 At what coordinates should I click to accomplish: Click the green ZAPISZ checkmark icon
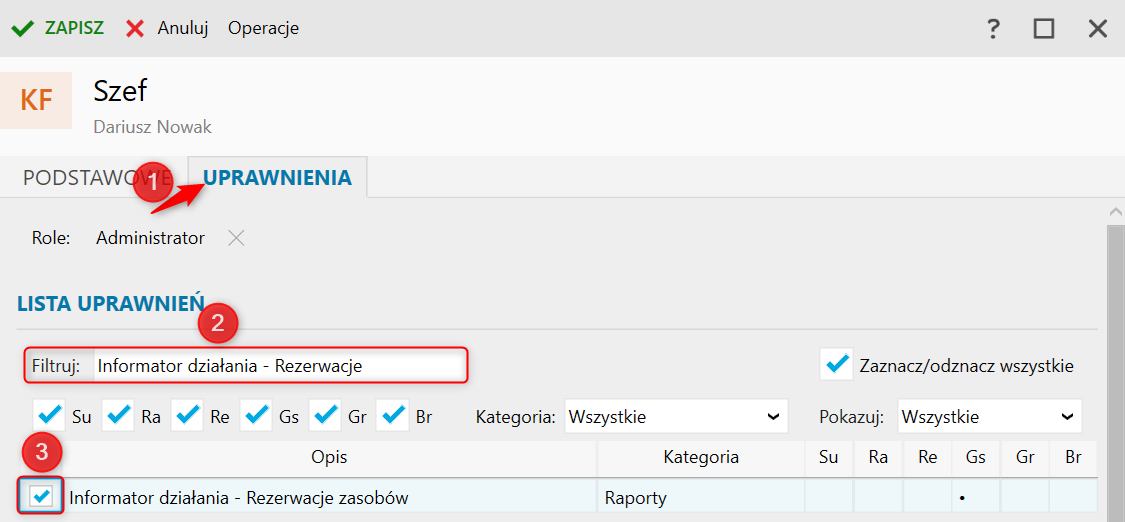click(x=23, y=29)
